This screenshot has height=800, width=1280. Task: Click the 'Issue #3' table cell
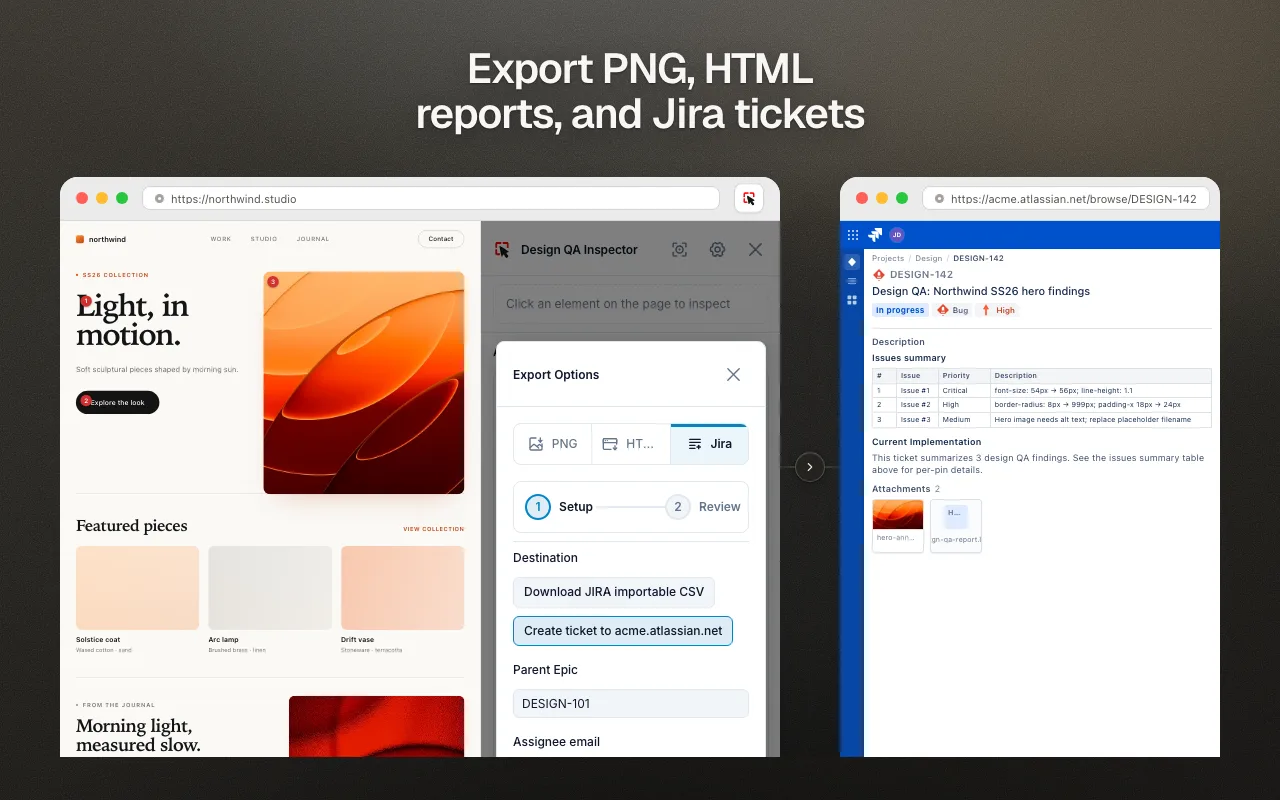point(917,419)
